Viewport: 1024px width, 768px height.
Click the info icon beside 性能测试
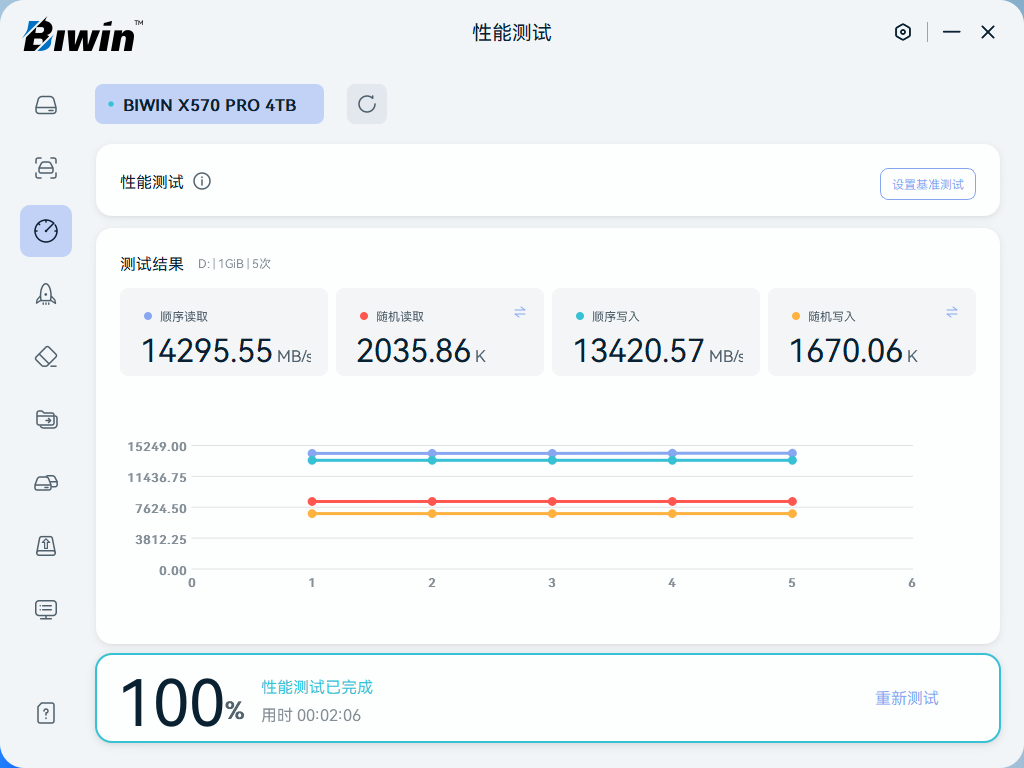coord(202,181)
